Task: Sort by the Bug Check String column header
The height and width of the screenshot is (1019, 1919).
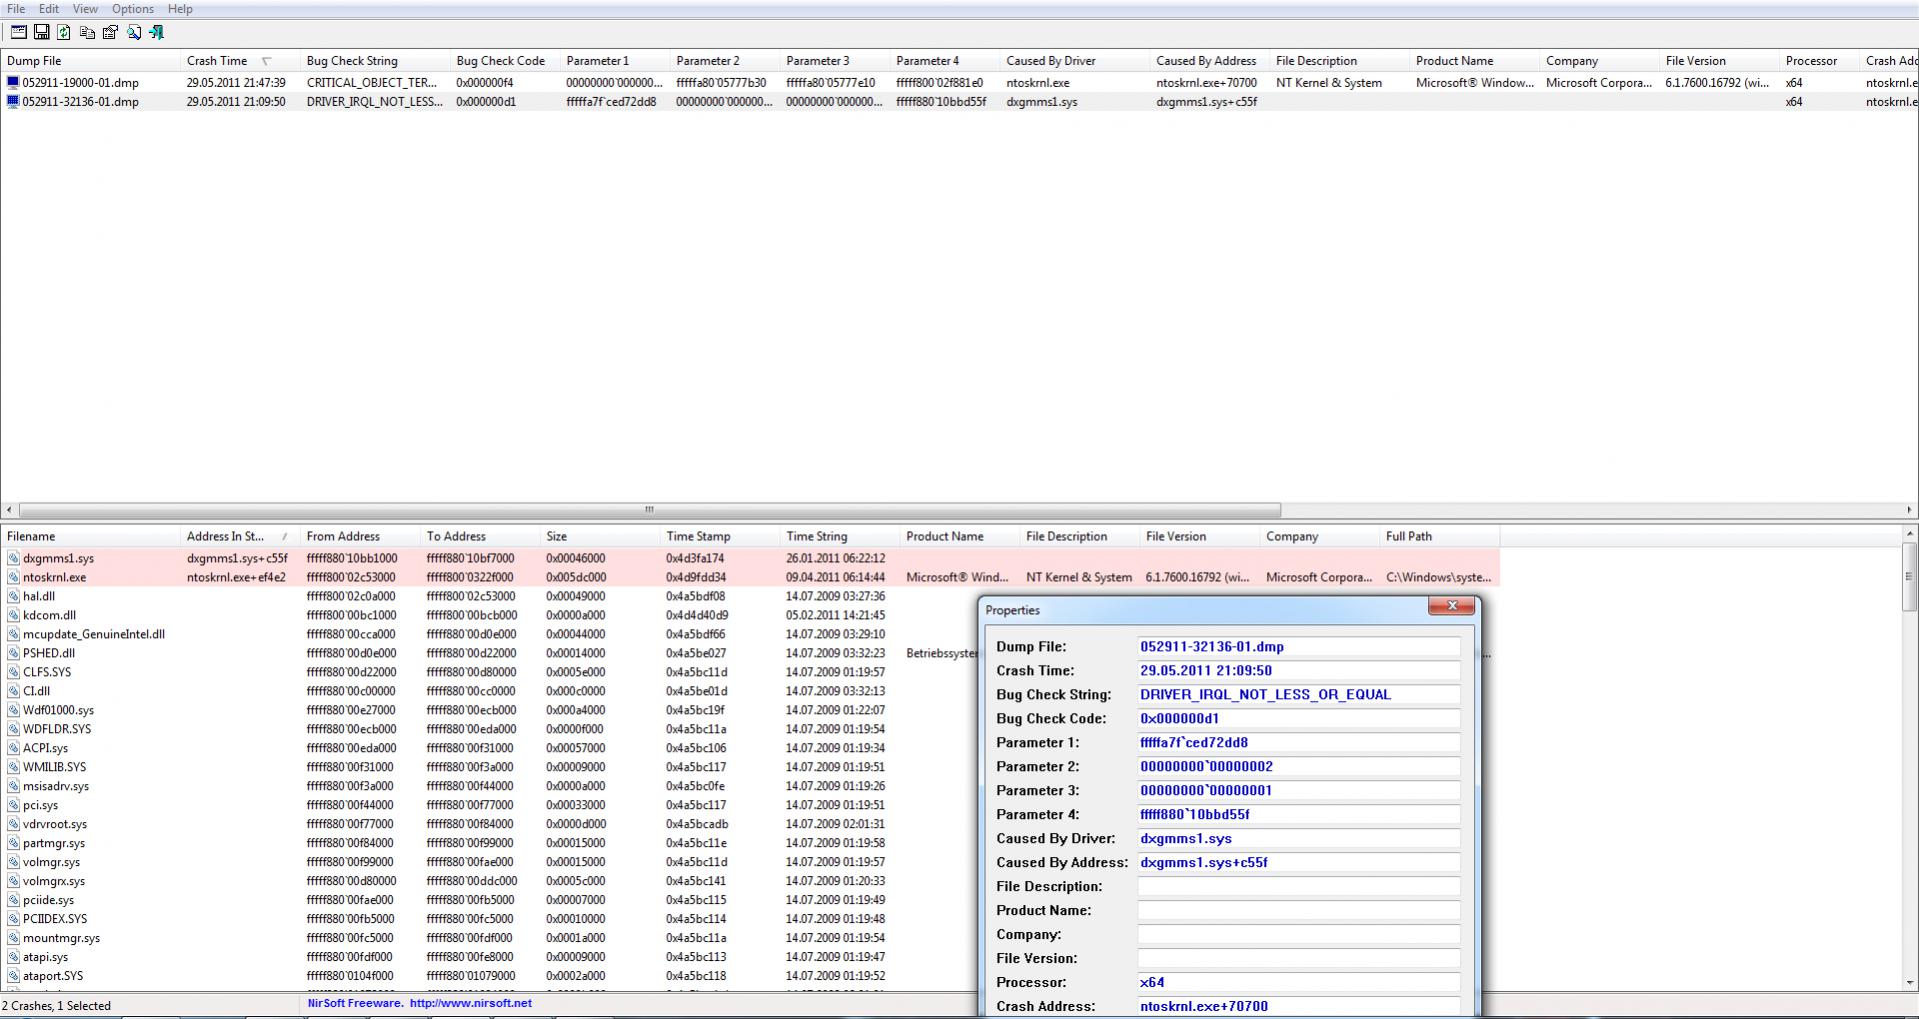Action: pos(375,61)
